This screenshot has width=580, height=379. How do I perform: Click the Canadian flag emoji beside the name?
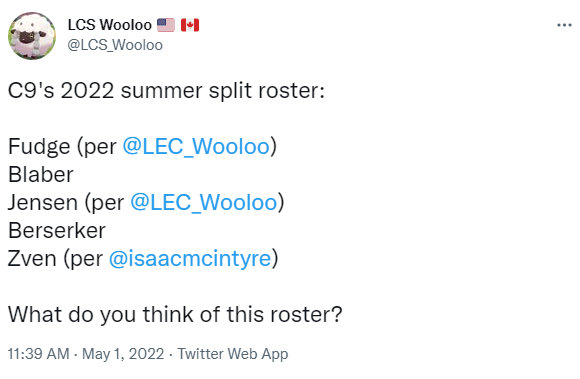[190, 25]
